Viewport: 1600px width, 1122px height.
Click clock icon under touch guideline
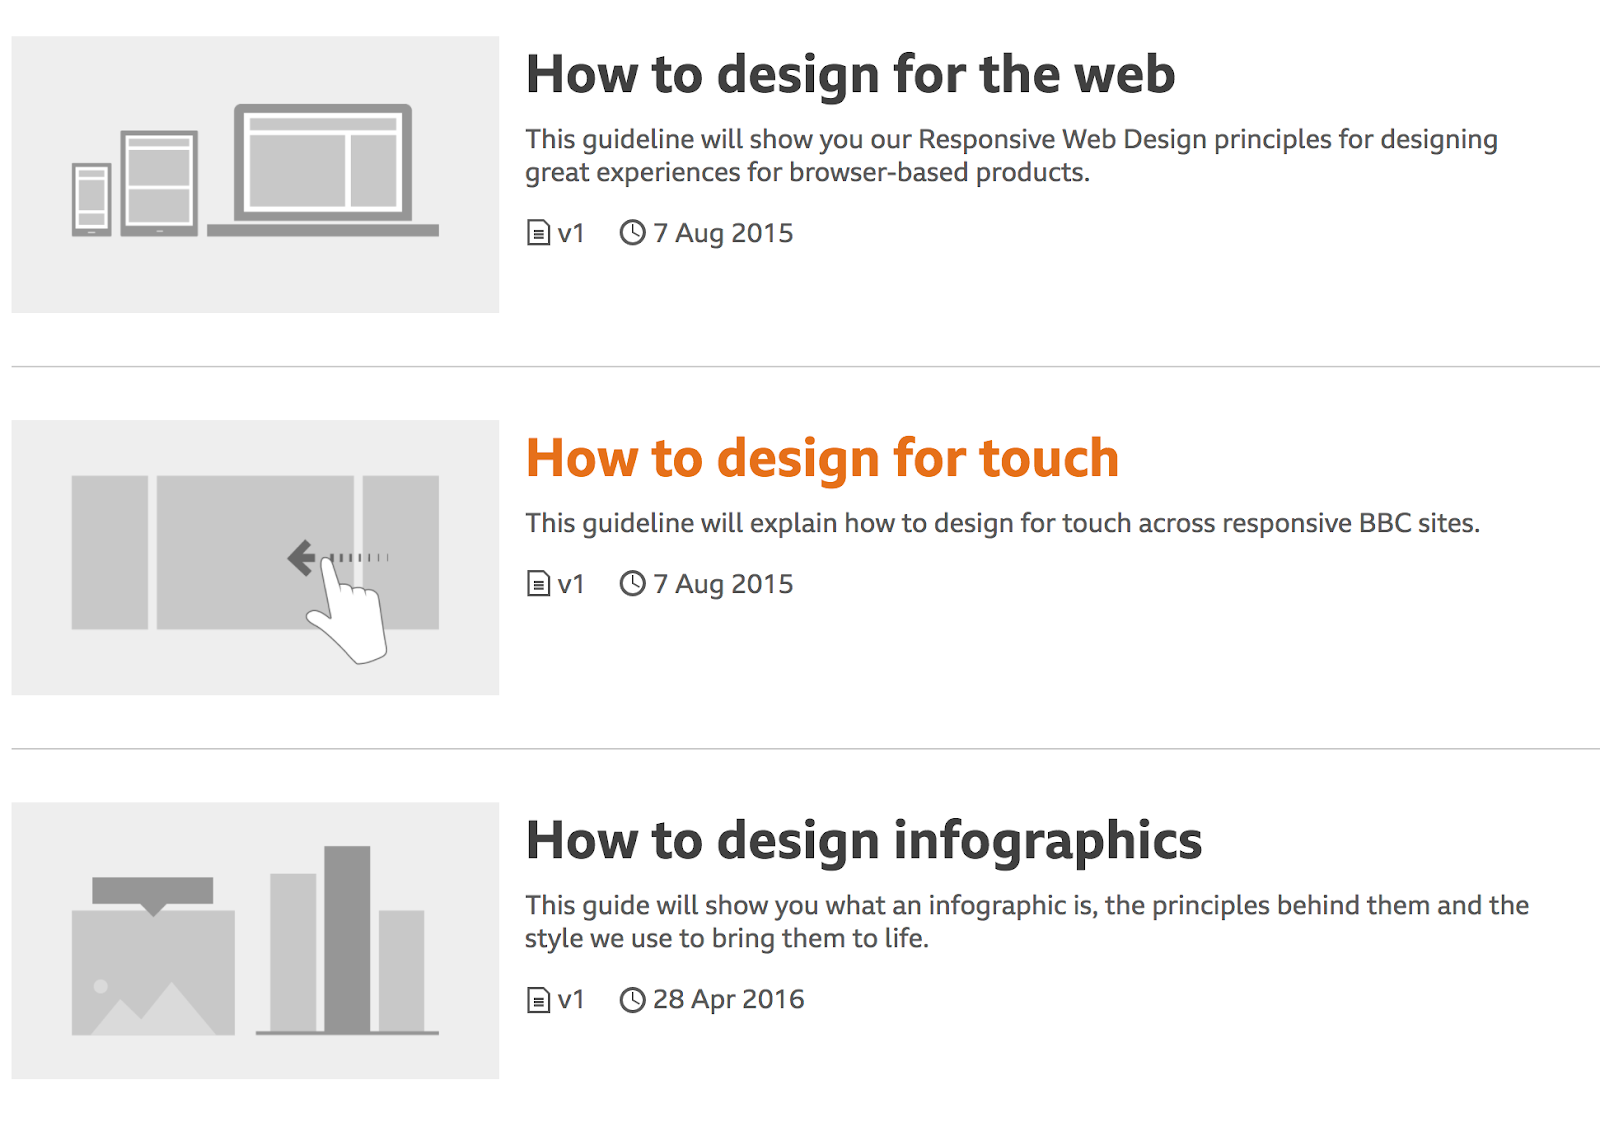pyautogui.click(x=632, y=584)
